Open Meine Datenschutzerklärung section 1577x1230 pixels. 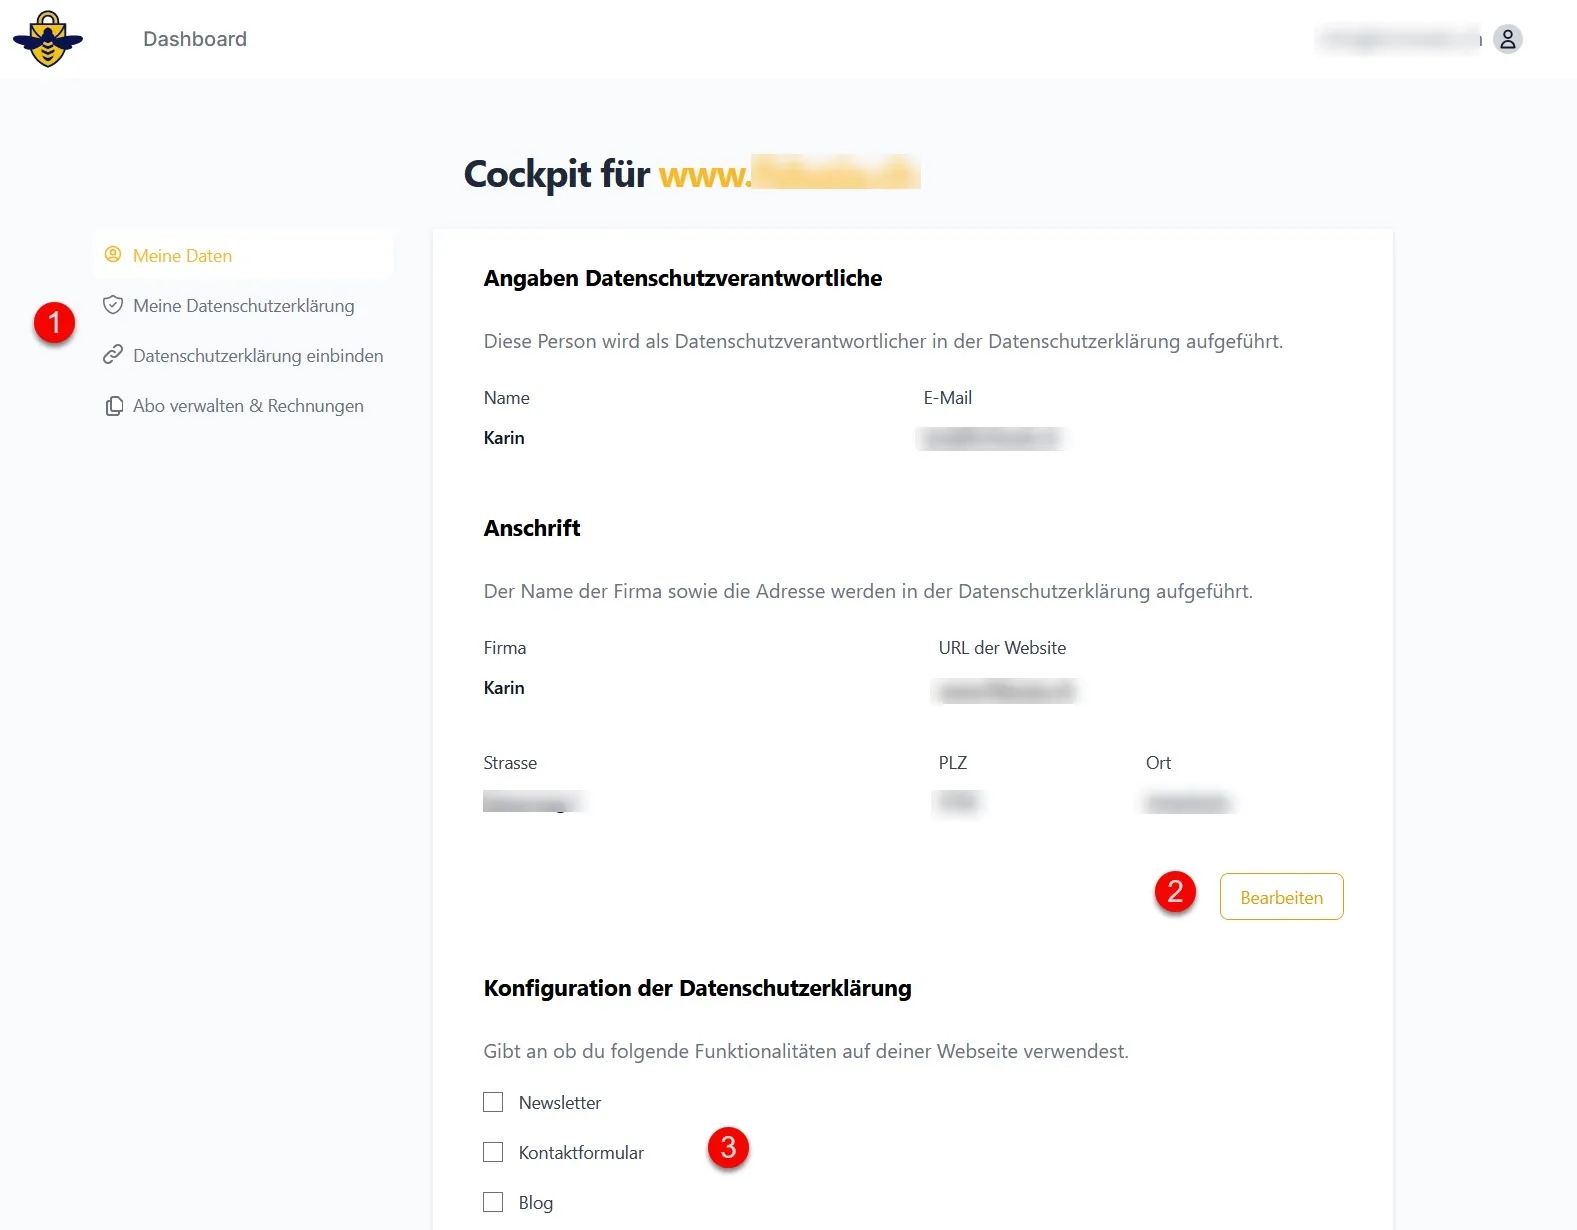pos(243,305)
